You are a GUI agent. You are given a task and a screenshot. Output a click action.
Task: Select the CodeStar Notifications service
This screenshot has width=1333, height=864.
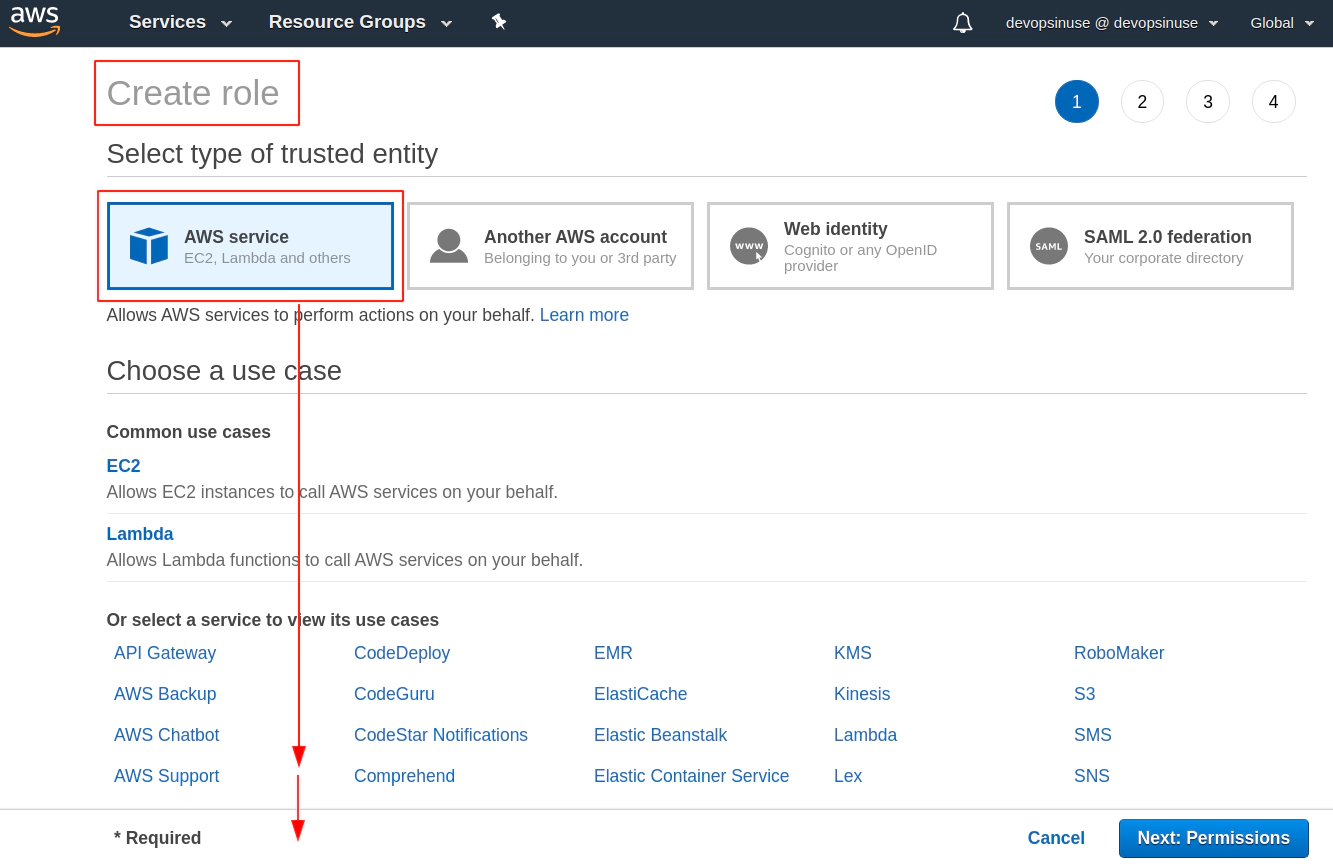[441, 735]
